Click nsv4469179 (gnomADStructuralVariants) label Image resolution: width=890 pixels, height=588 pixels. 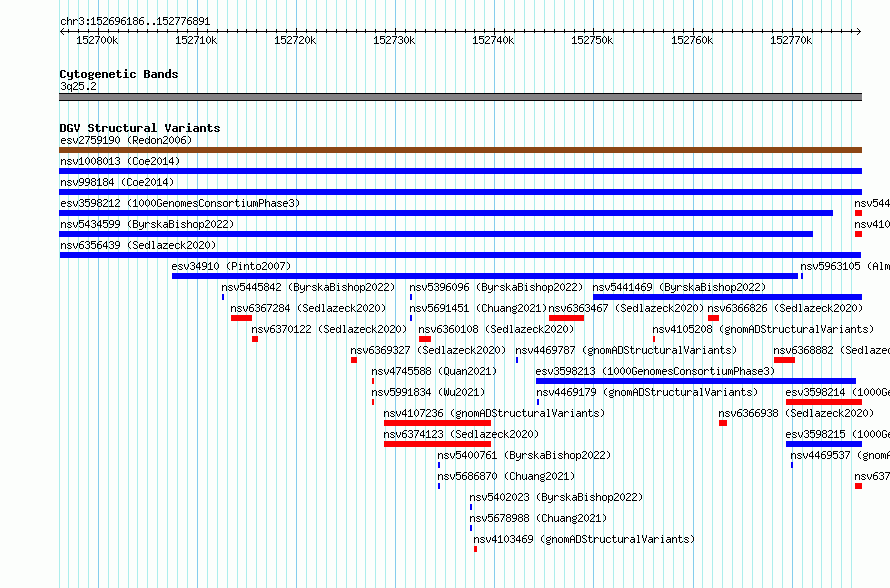(x=647, y=392)
